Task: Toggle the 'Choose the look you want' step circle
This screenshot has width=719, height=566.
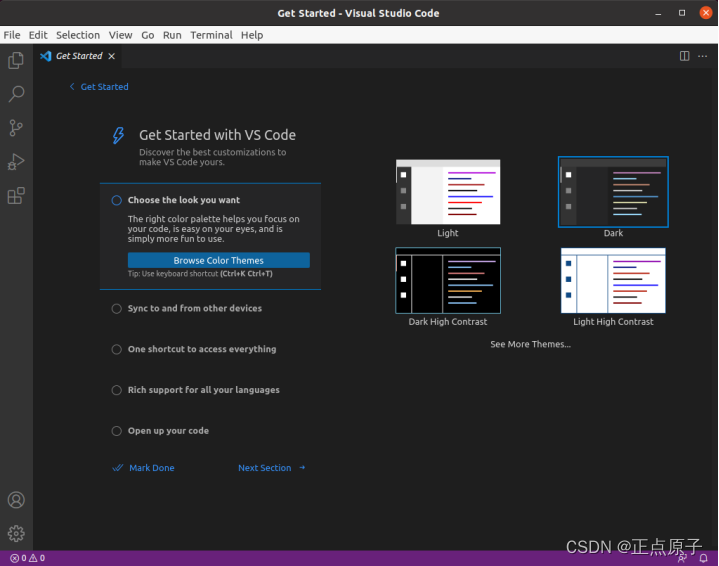Action: 116,200
